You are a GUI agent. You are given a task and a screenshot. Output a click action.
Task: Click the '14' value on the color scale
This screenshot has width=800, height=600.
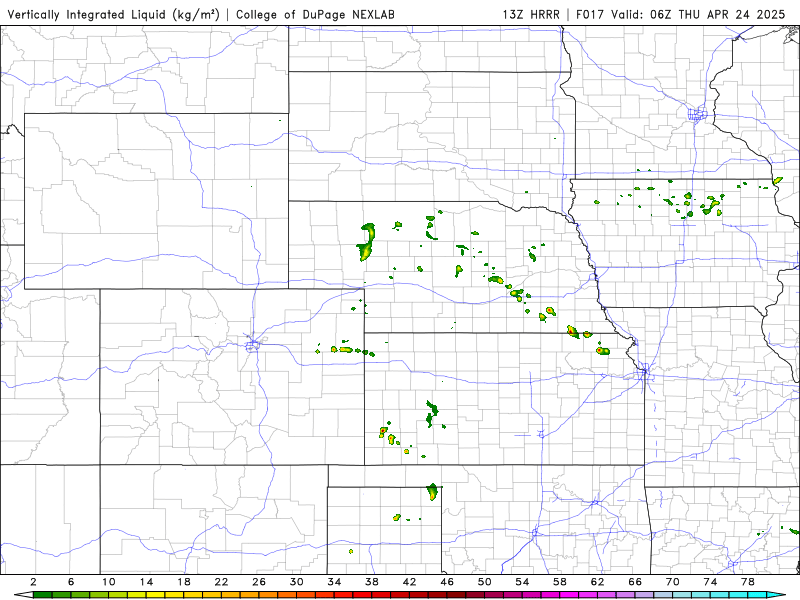[146, 582]
